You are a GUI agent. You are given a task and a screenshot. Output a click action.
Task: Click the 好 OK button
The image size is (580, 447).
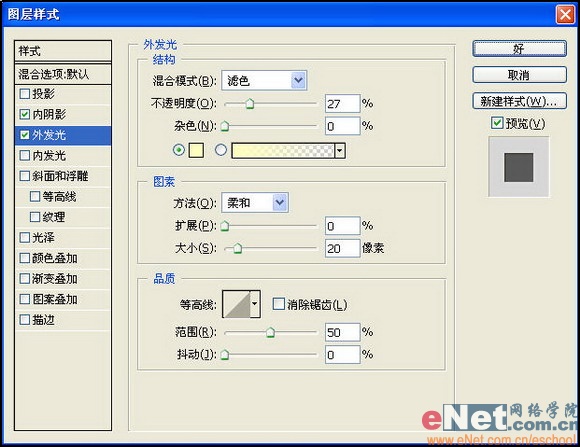click(519, 49)
